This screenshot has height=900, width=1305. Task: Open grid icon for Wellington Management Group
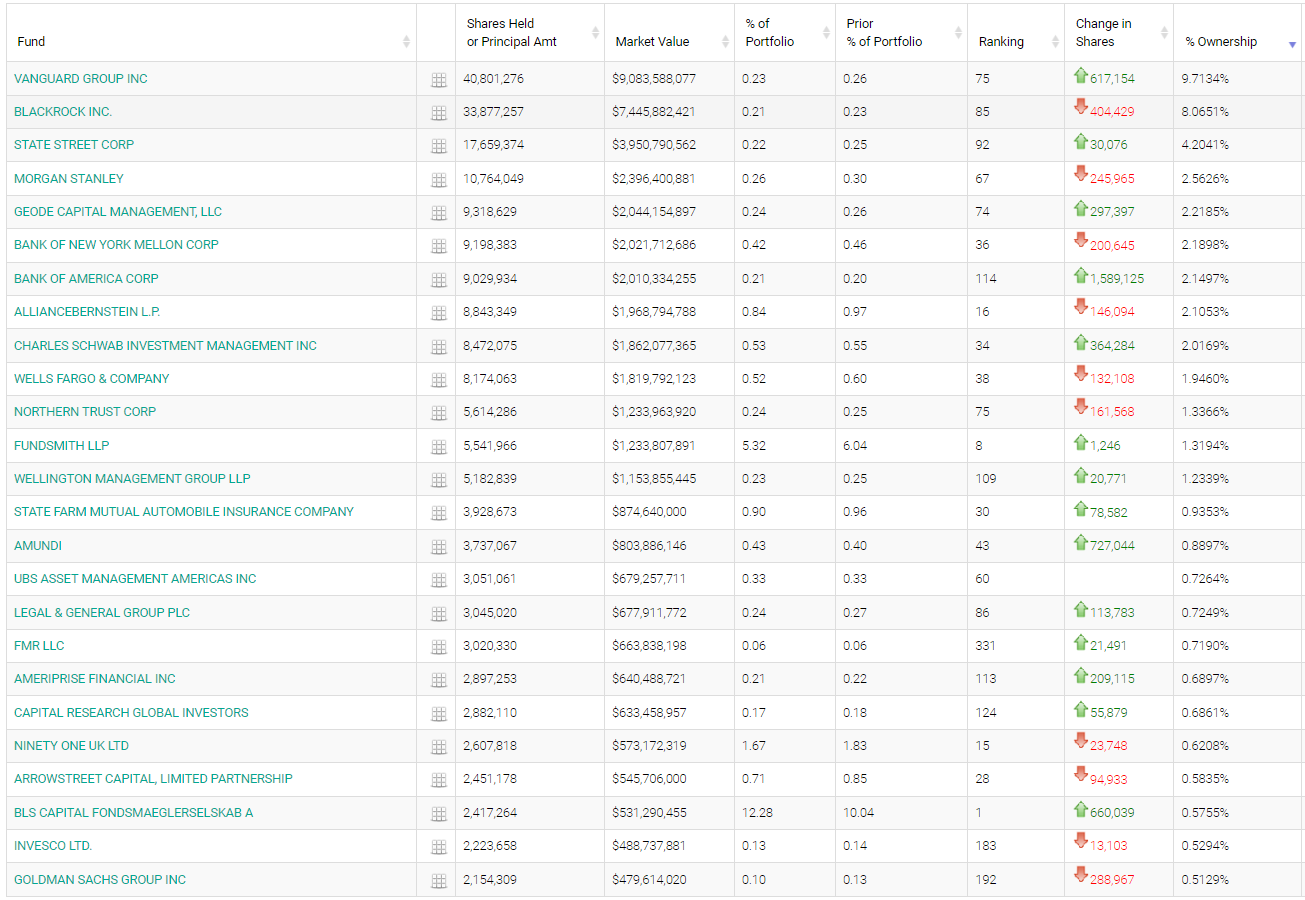click(x=438, y=480)
